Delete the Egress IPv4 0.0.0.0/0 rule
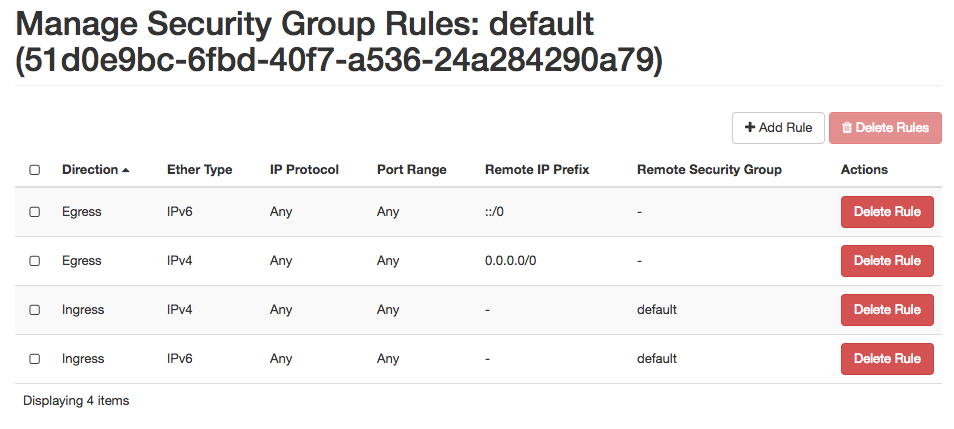 coord(887,260)
